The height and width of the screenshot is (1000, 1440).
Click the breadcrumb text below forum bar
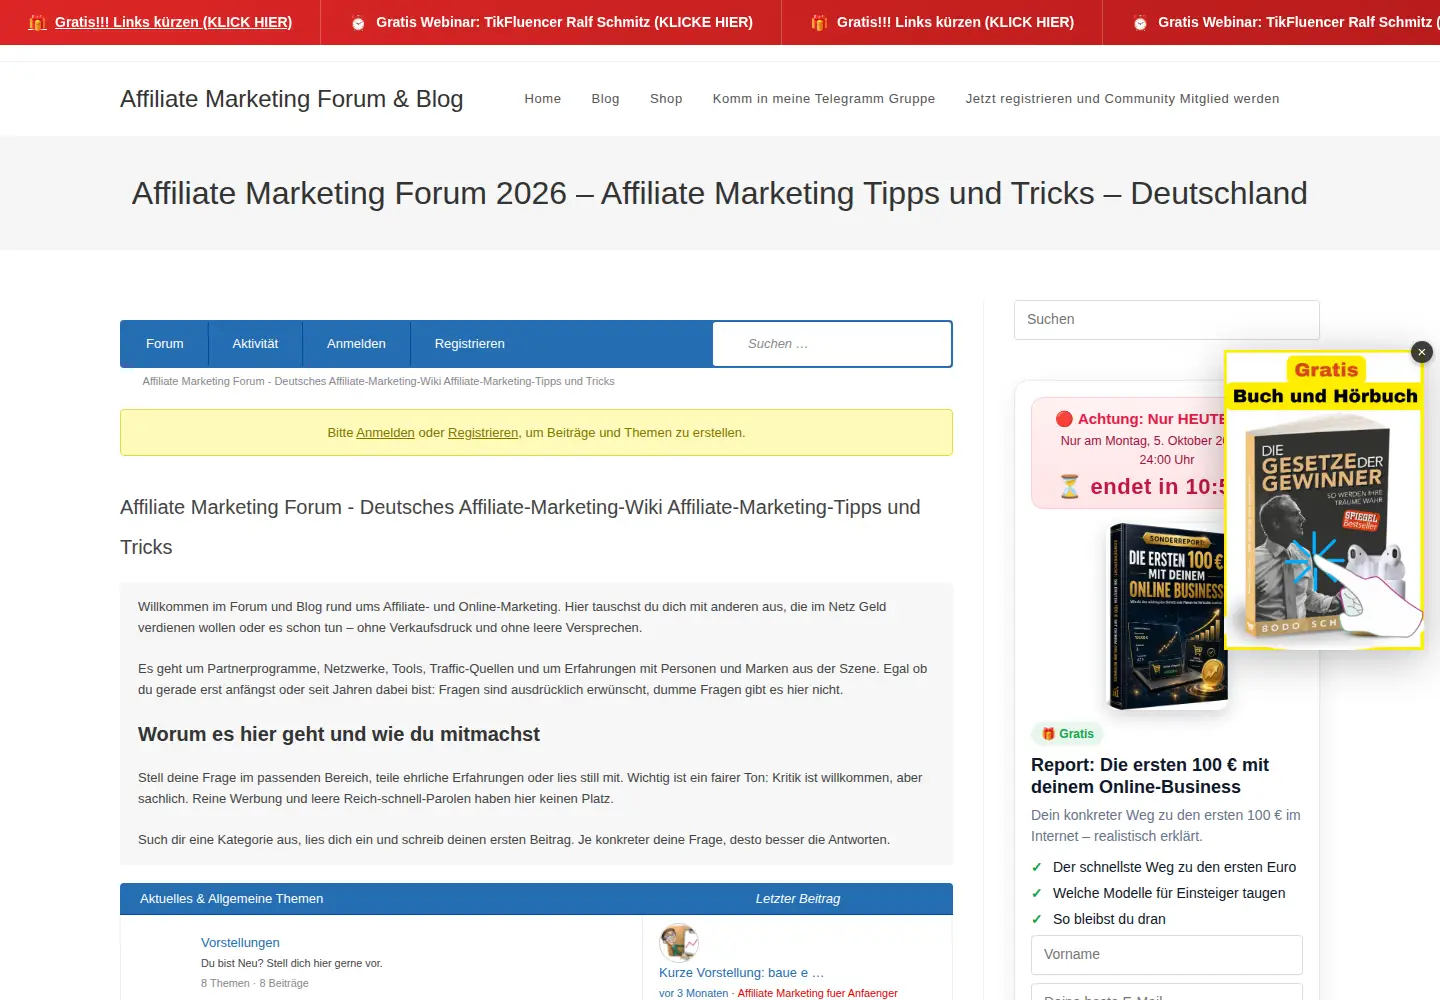point(378,381)
